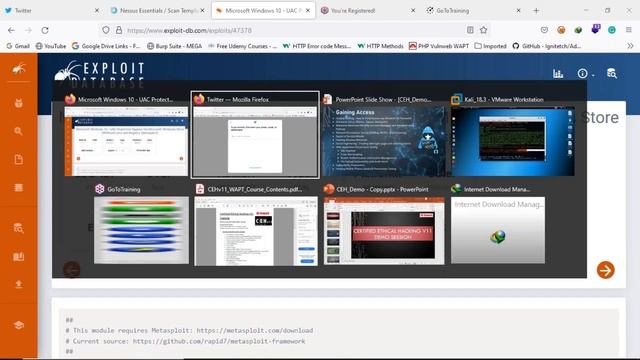
Task: Open the Submissions upload icon in sidebar
Action: [18, 284]
